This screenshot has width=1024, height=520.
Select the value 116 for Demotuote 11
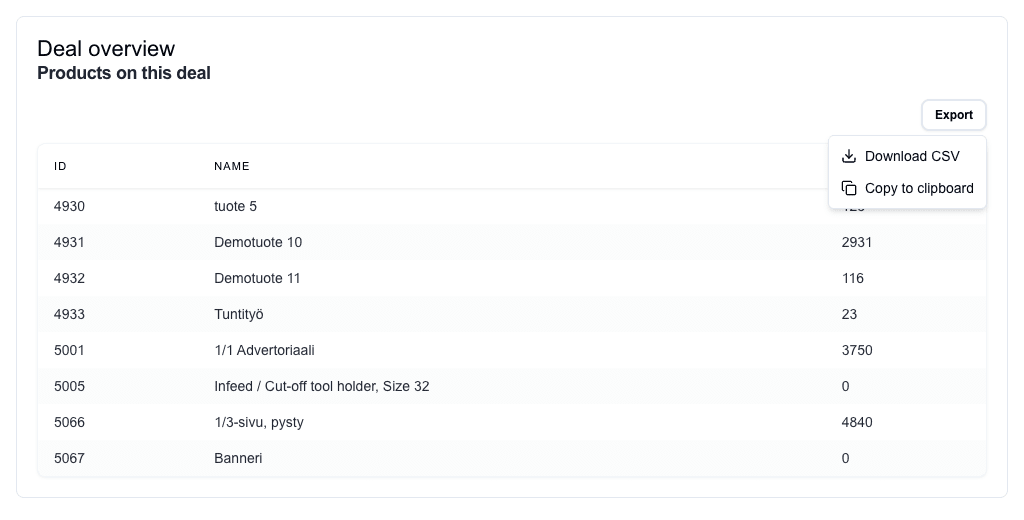tap(853, 278)
